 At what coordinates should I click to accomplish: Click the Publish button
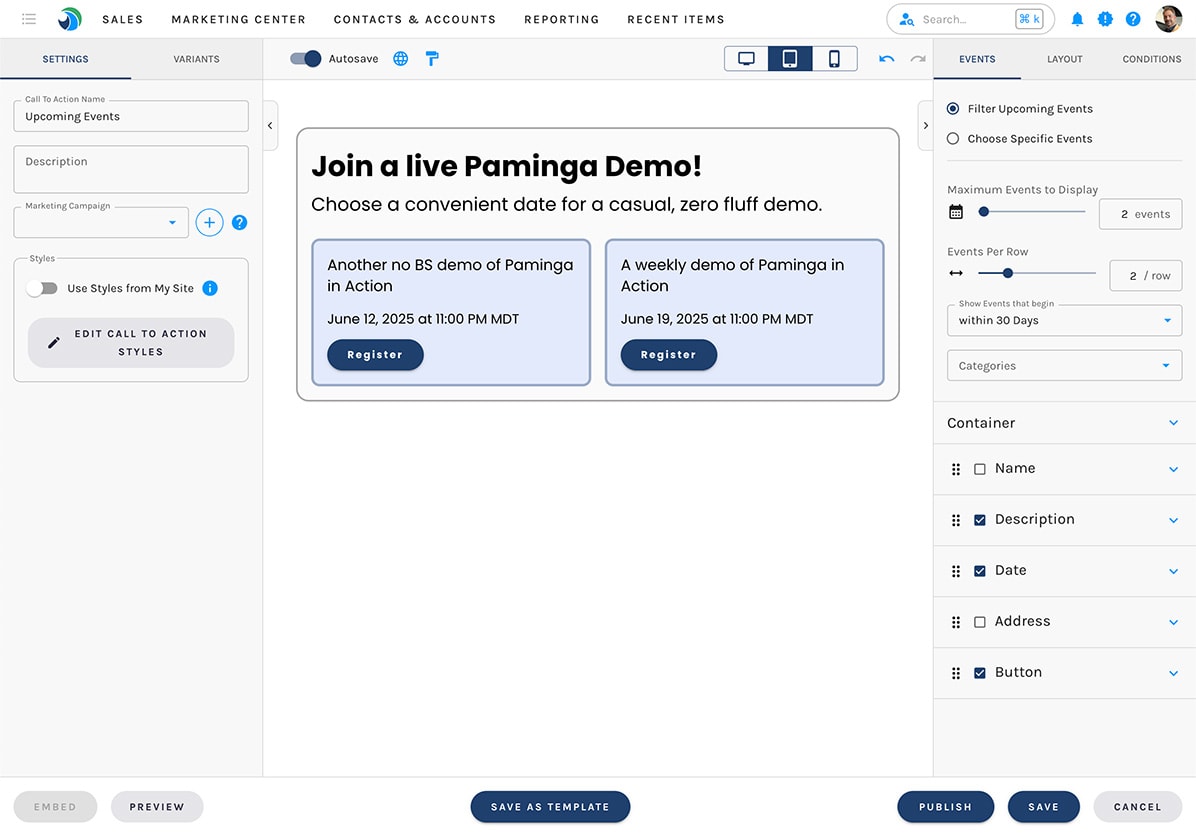click(x=945, y=806)
